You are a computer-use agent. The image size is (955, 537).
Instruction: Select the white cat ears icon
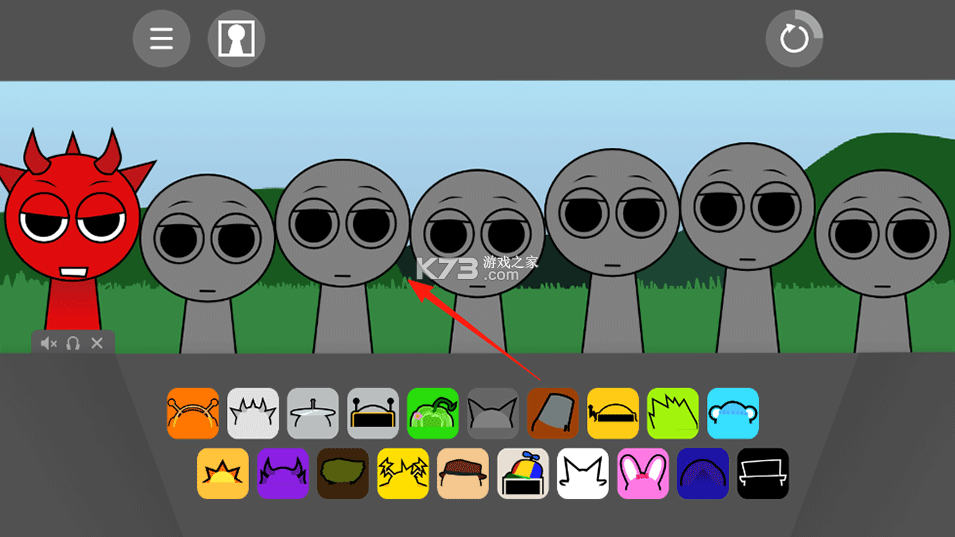(x=583, y=473)
